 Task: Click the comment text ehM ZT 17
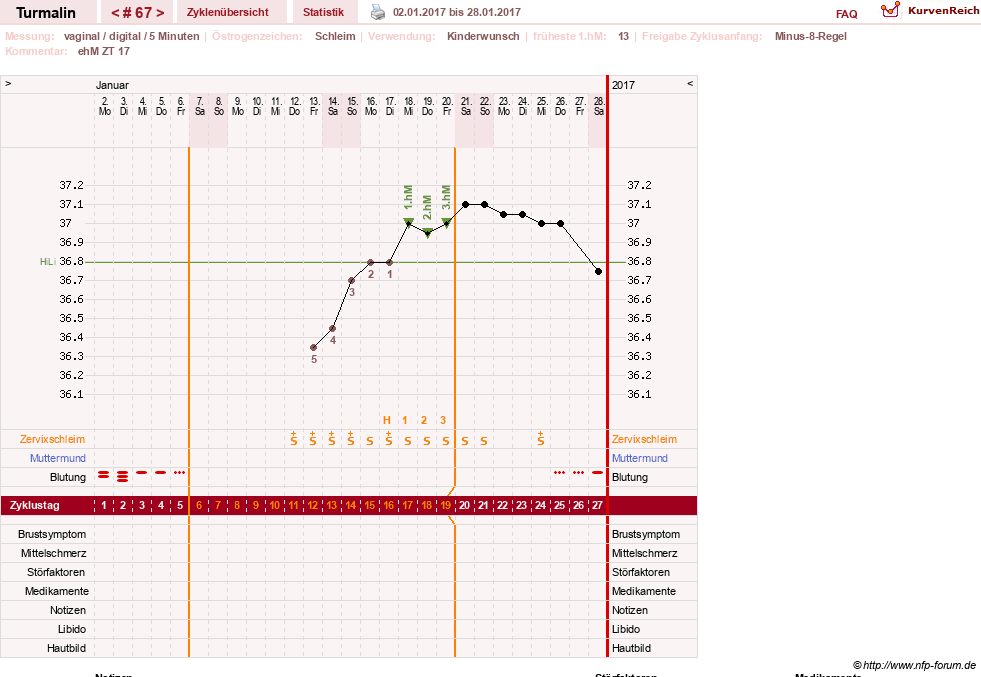tap(104, 51)
